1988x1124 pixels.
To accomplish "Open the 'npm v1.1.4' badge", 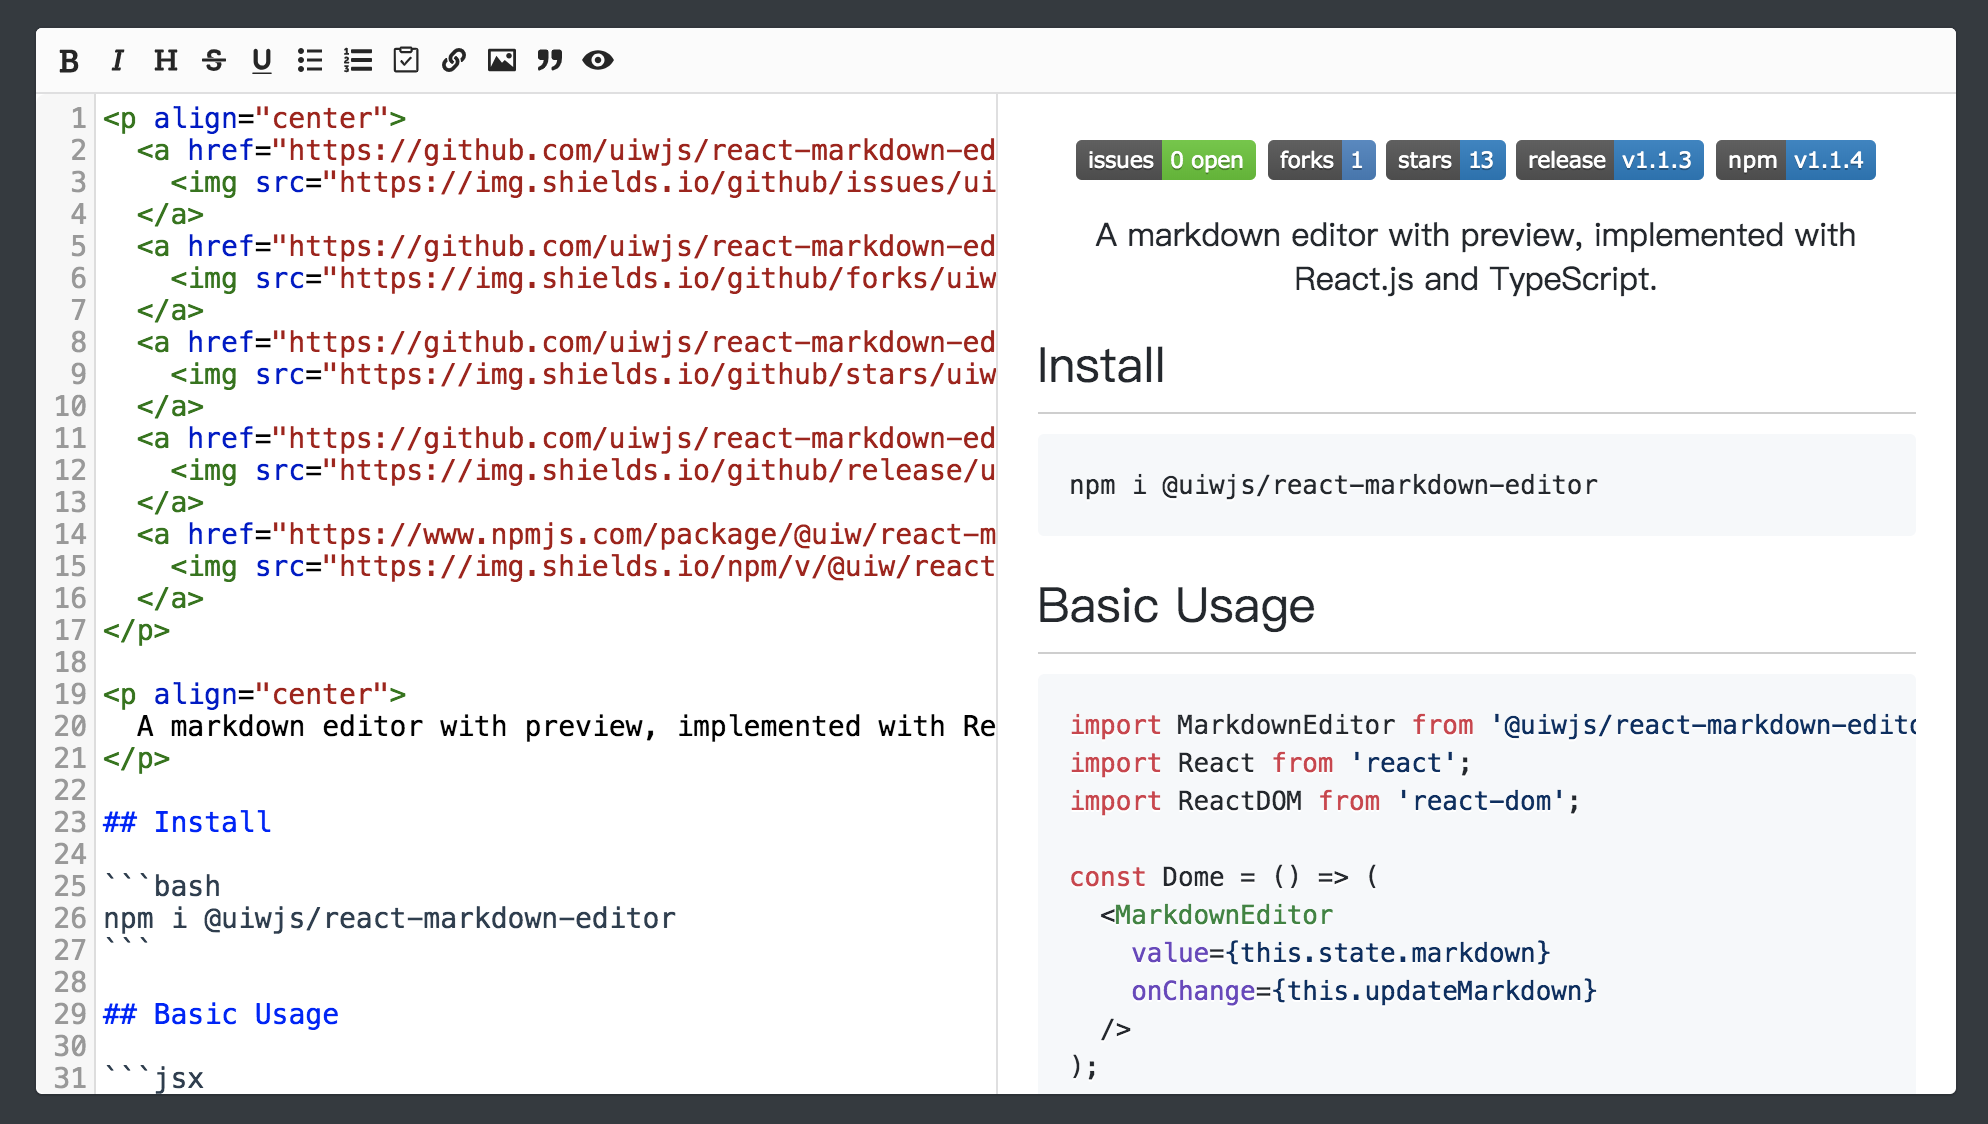I will (1794, 159).
